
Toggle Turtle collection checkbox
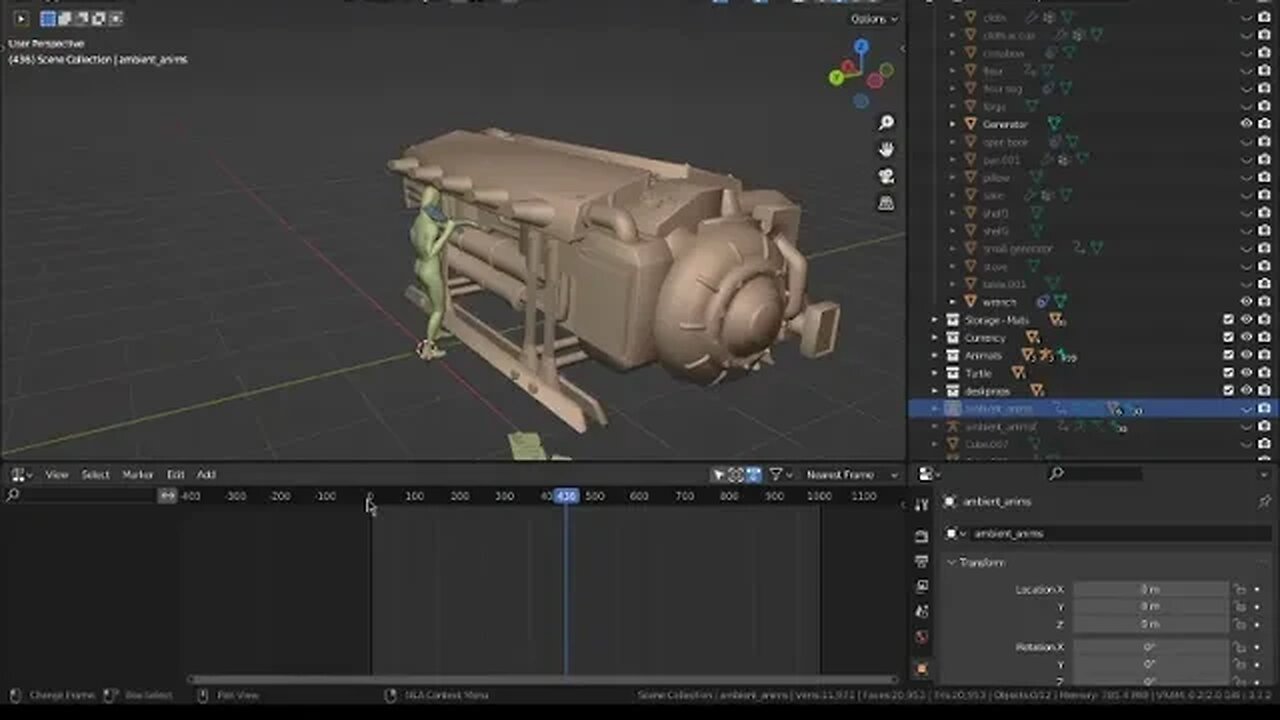coord(1229,373)
